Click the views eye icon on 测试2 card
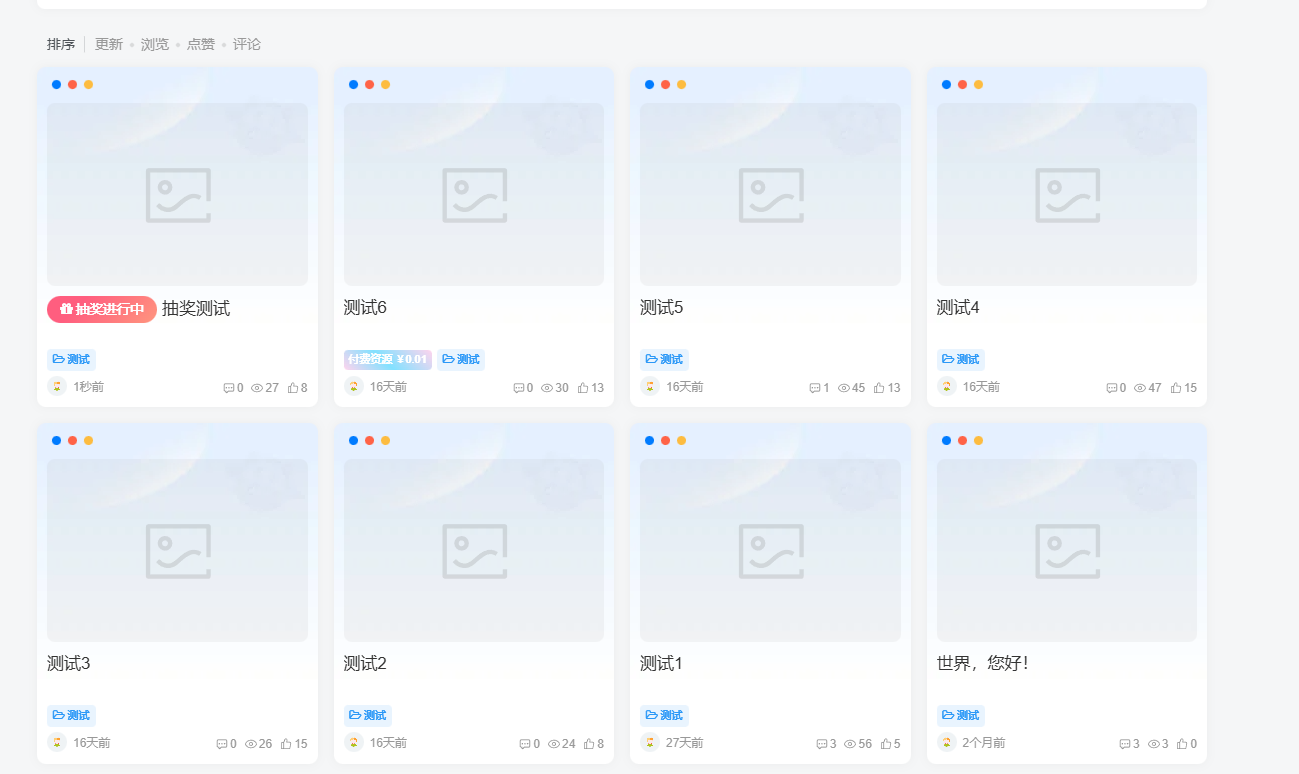 (x=553, y=744)
